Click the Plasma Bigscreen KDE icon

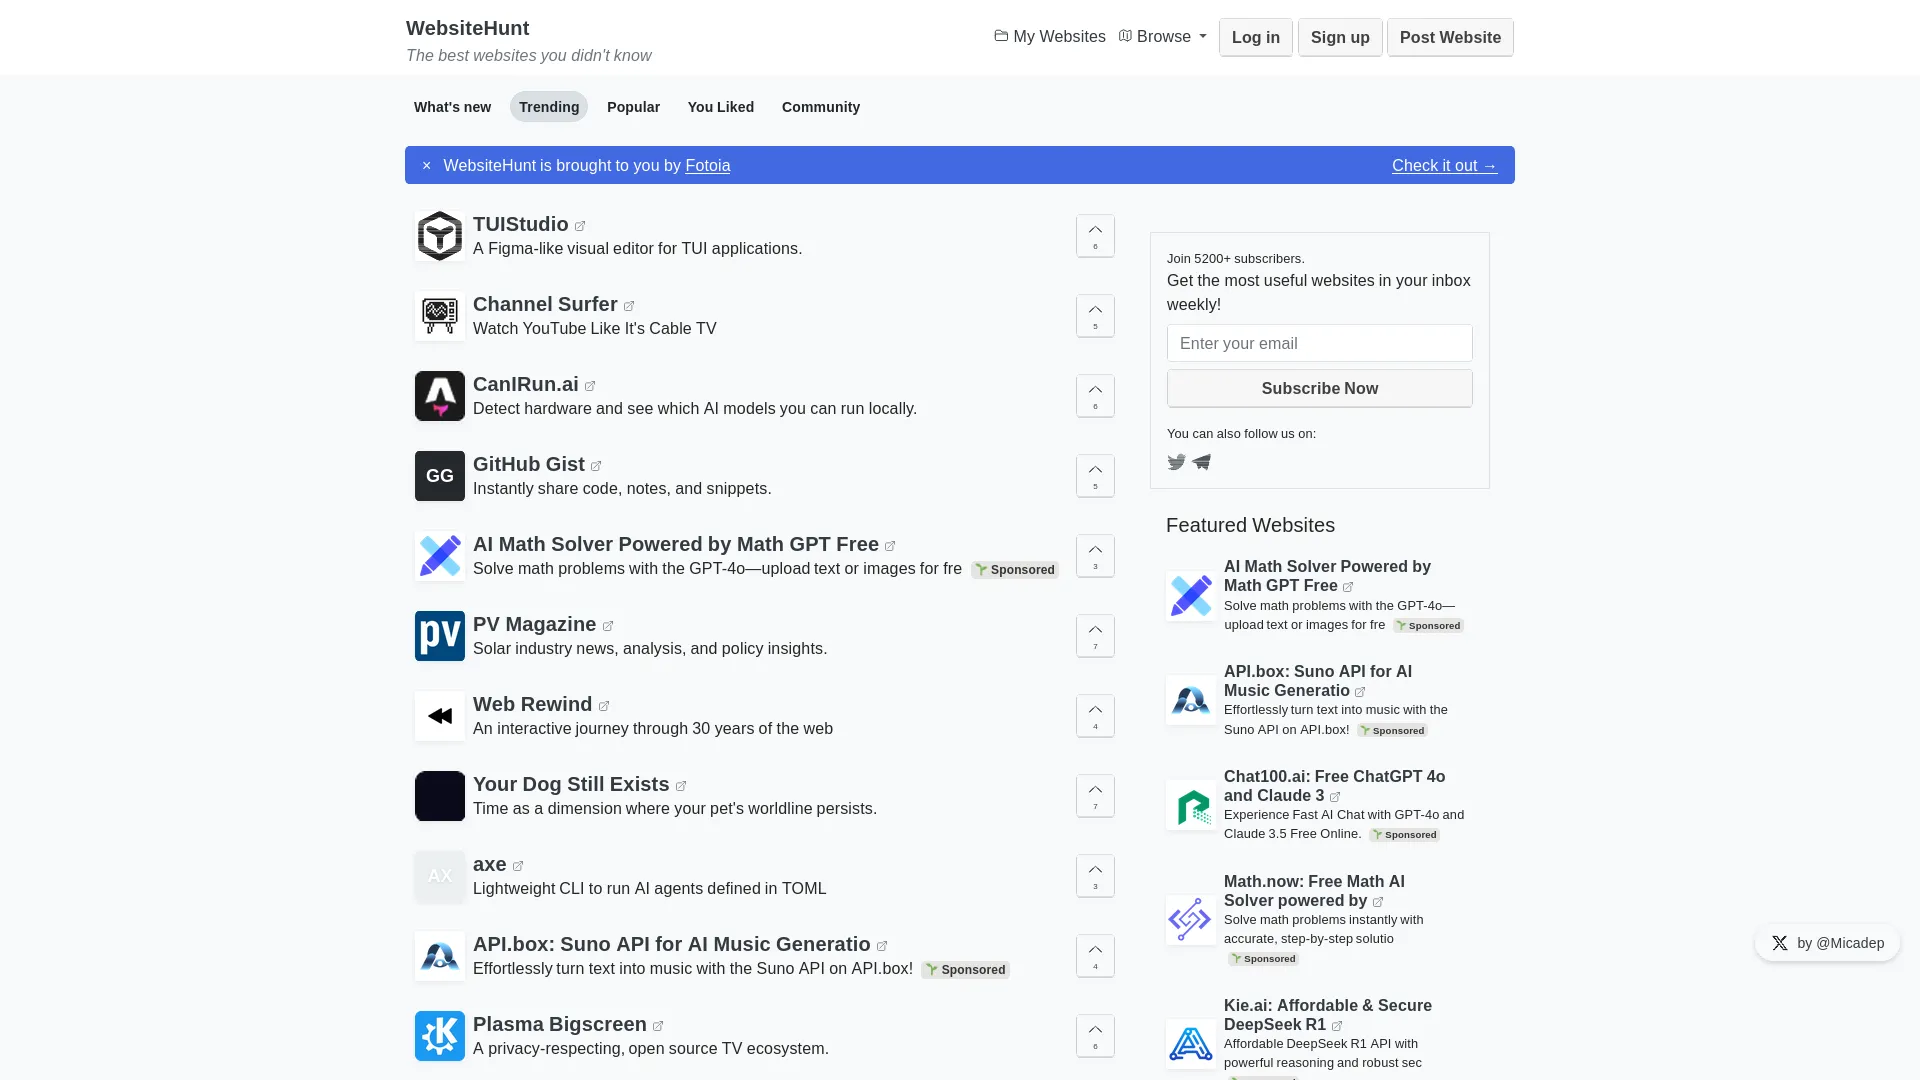440,1036
